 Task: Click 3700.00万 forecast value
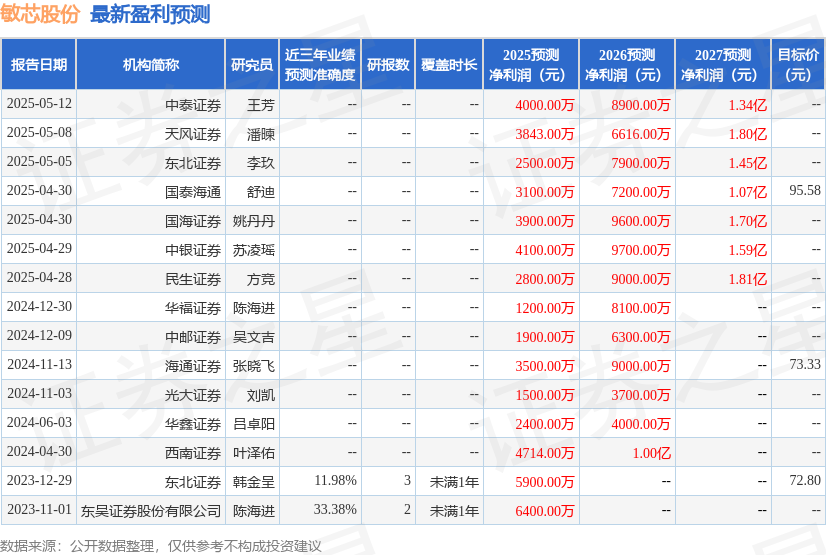pos(641,395)
